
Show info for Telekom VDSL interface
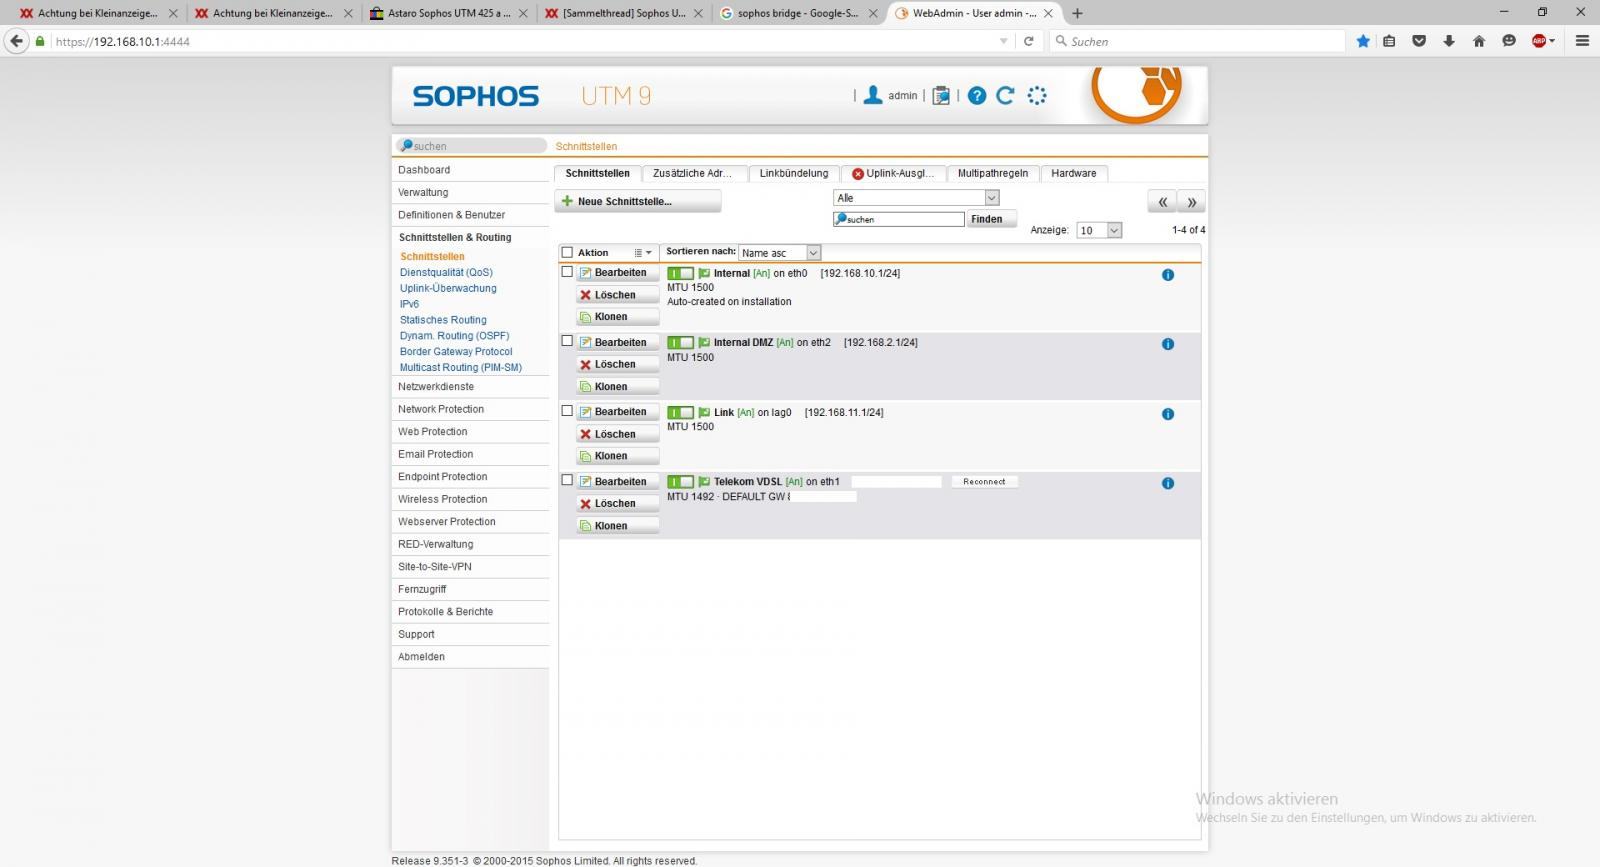pos(1167,483)
